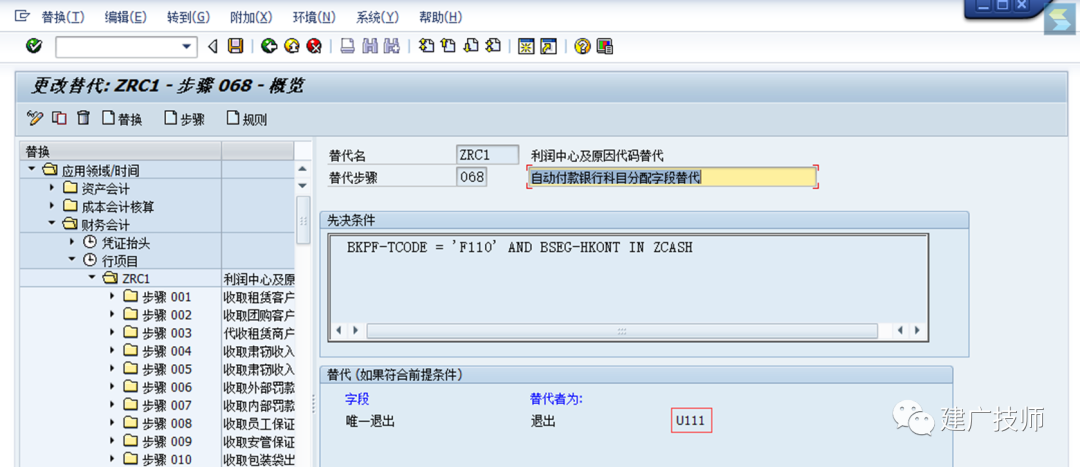Image resolution: width=1080 pixels, height=467 pixels.
Task: Collapse the ZRC1 substitution node
Action: click(x=92, y=278)
